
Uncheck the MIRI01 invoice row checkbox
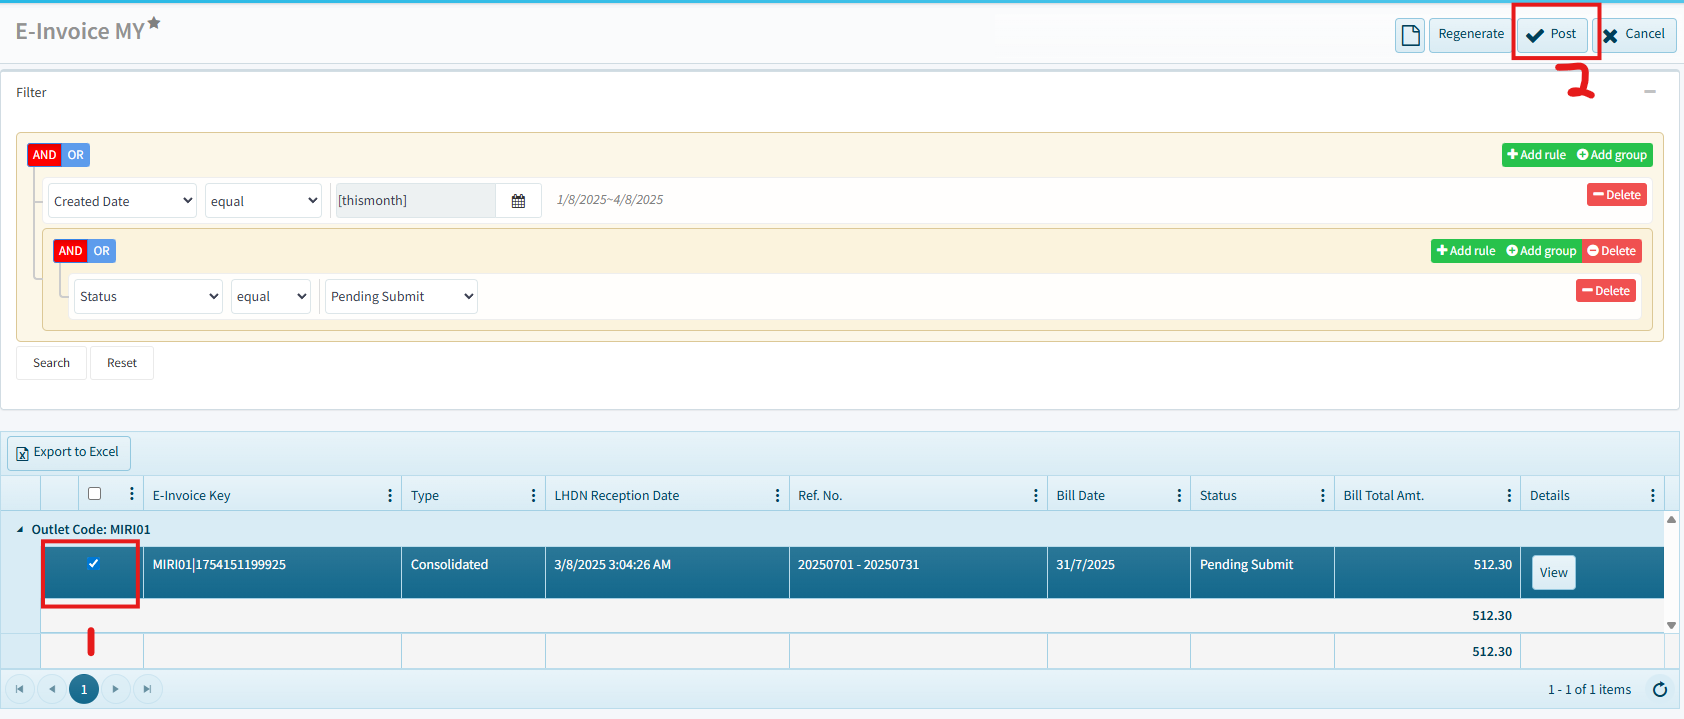[94, 564]
